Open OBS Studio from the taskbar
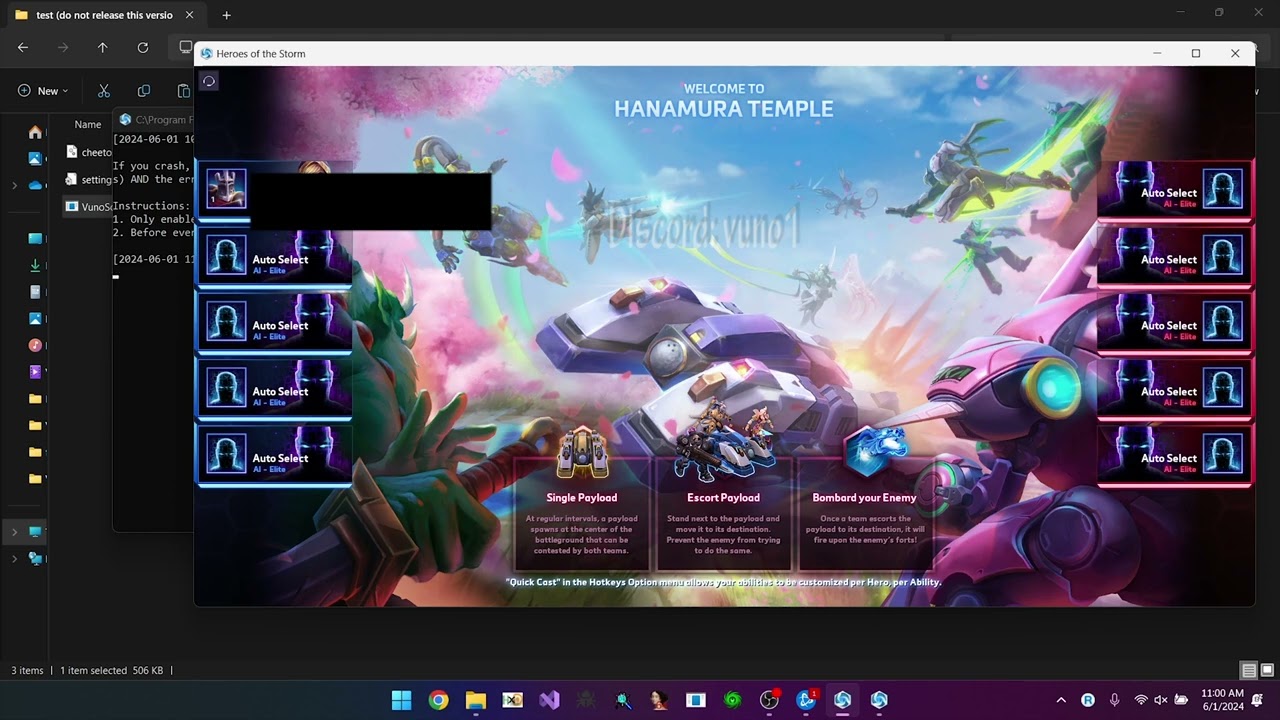The width and height of the screenshot is (1280, 720). click(x=769, y=700)
